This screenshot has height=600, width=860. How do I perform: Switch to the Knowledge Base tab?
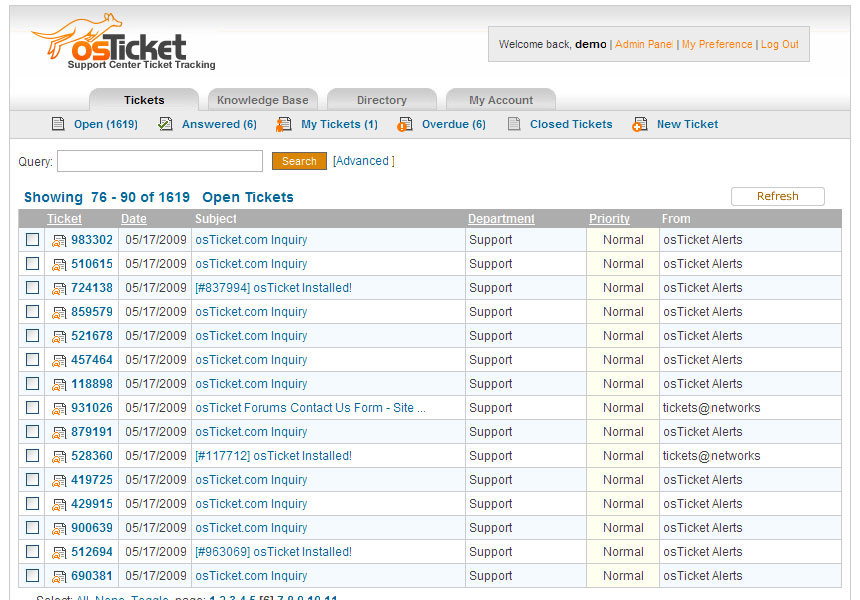(x=262, y=99)
